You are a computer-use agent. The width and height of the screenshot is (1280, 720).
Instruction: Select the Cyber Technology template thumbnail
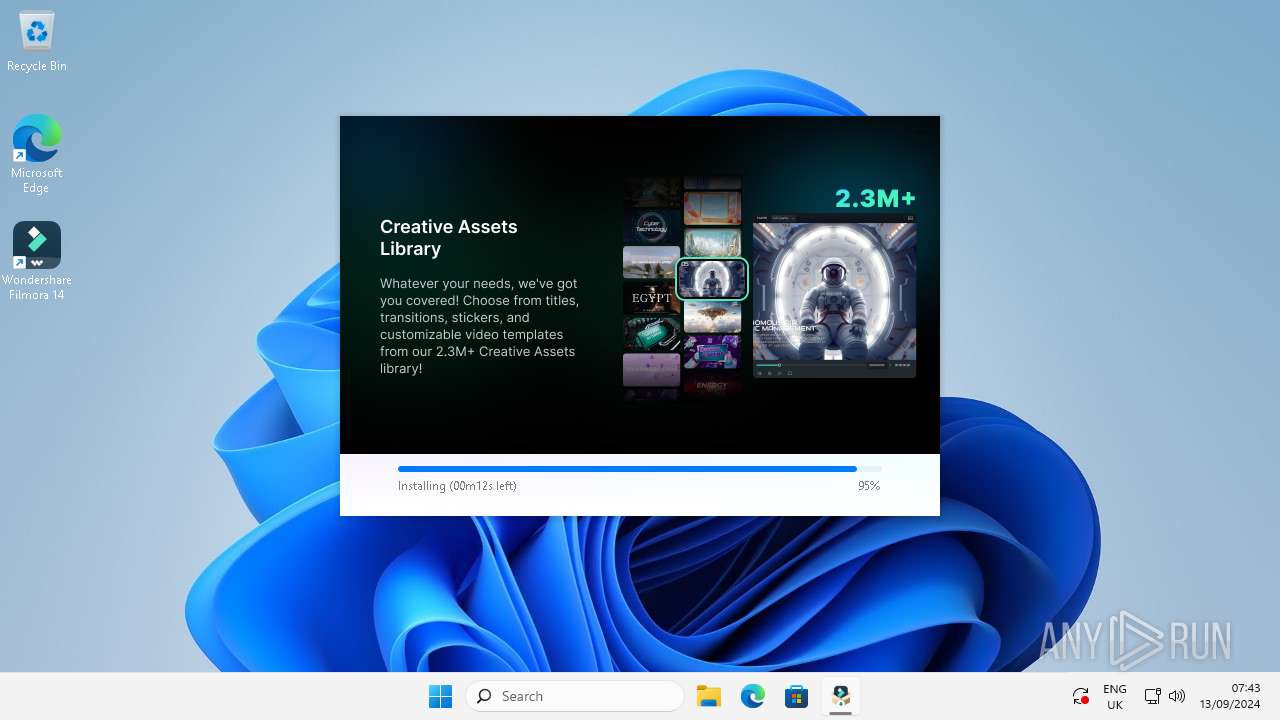coord(651,226)
